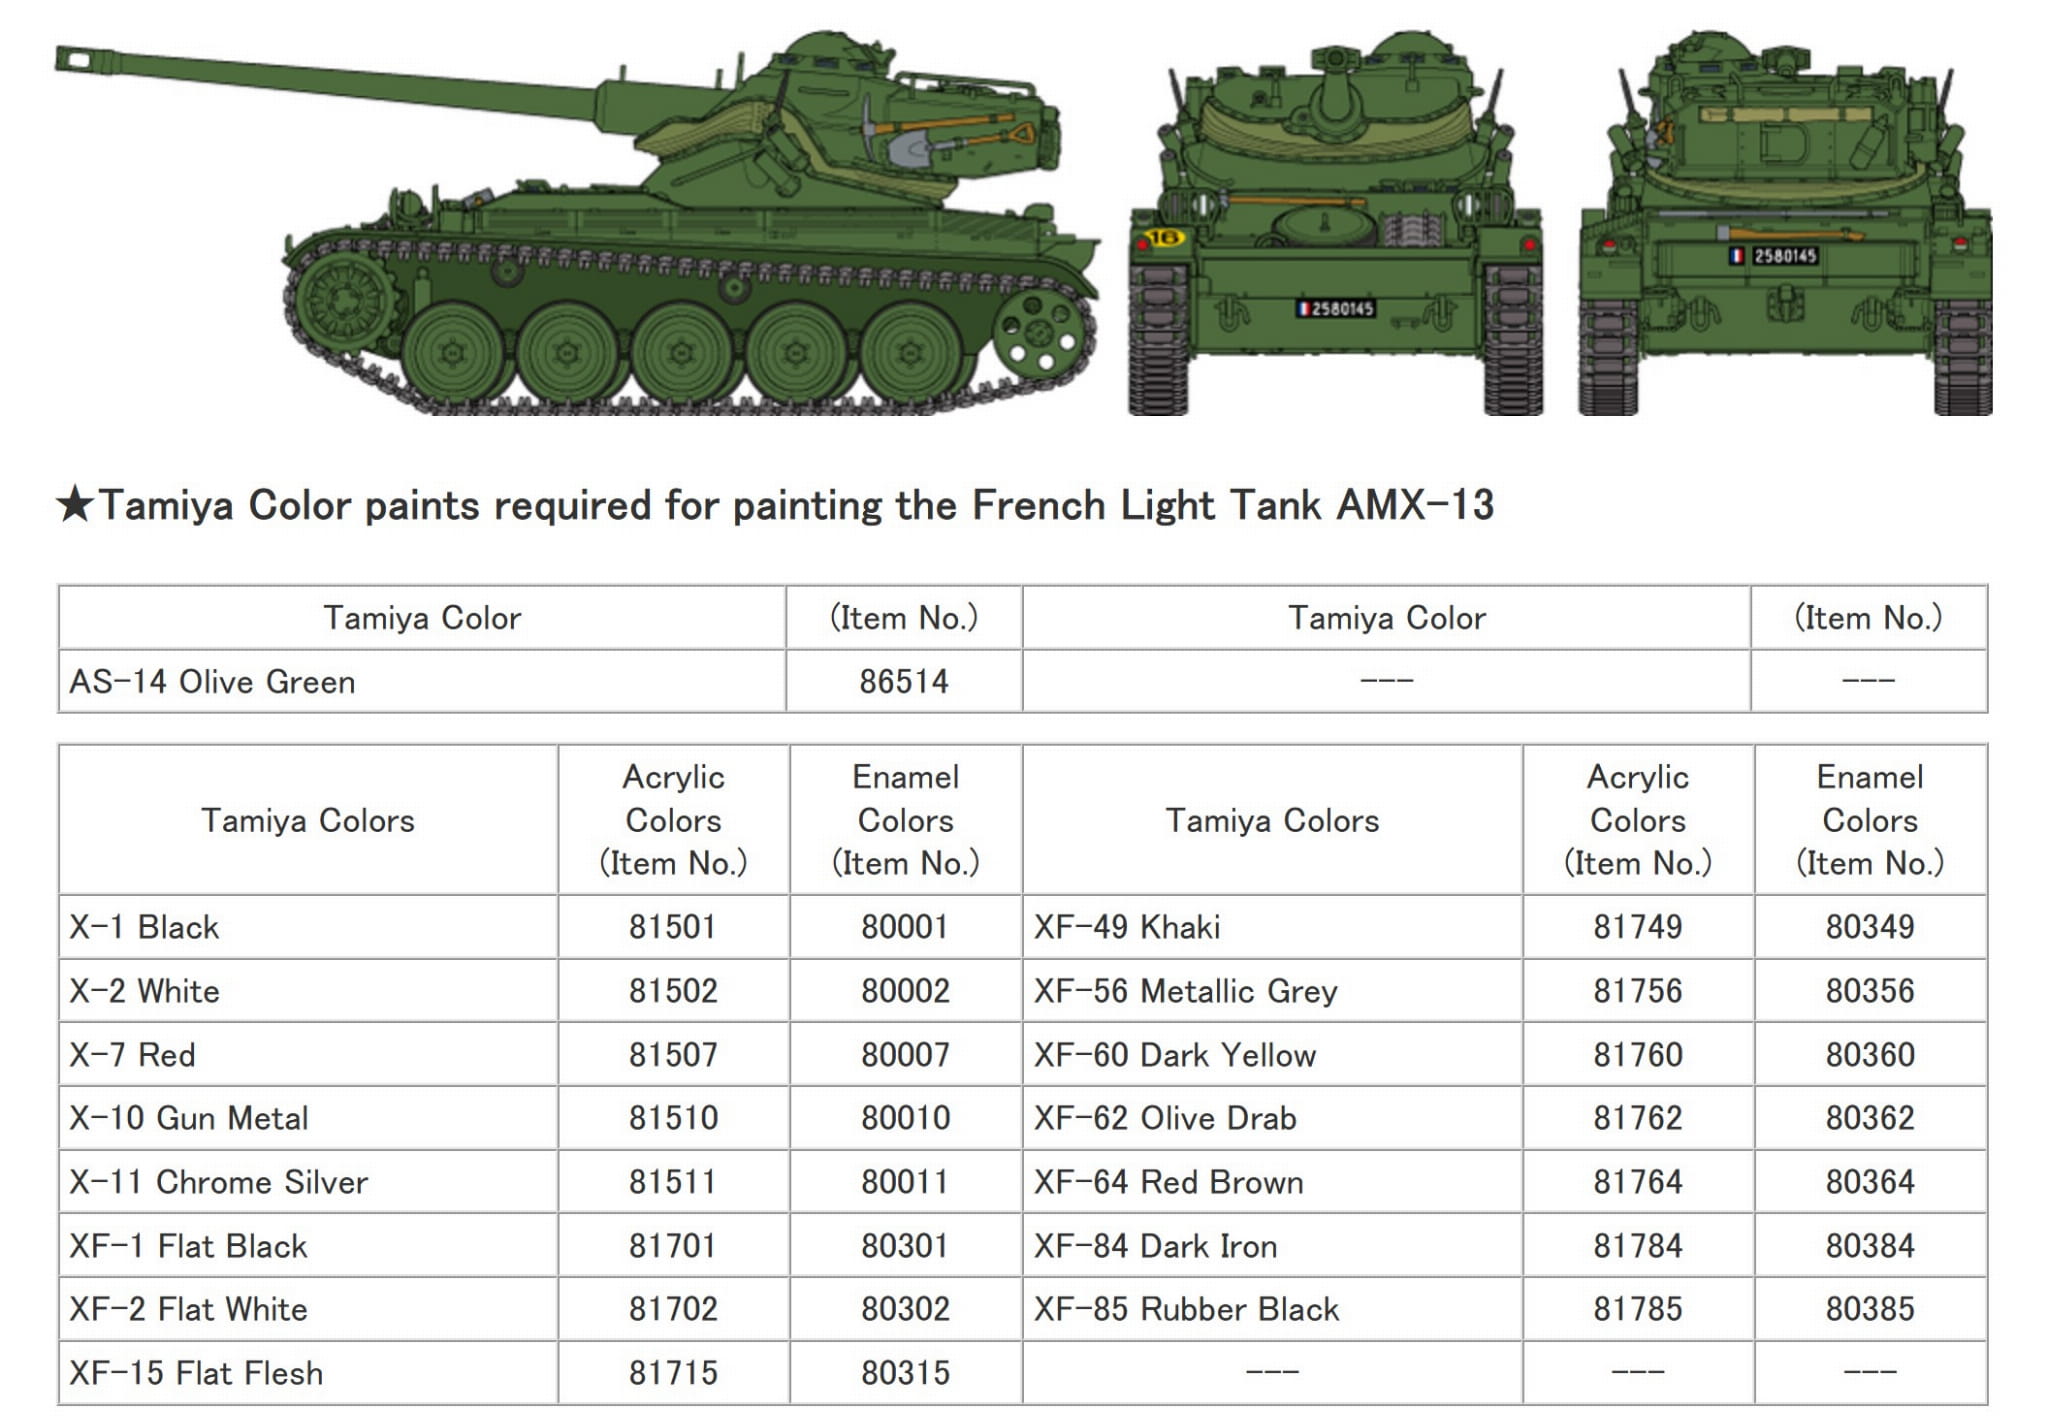Select the X-11 Chrome Silver cell
The width and height of the screenshot is (2048, 1427).
pyautogui.click(x=218, y=1182)
